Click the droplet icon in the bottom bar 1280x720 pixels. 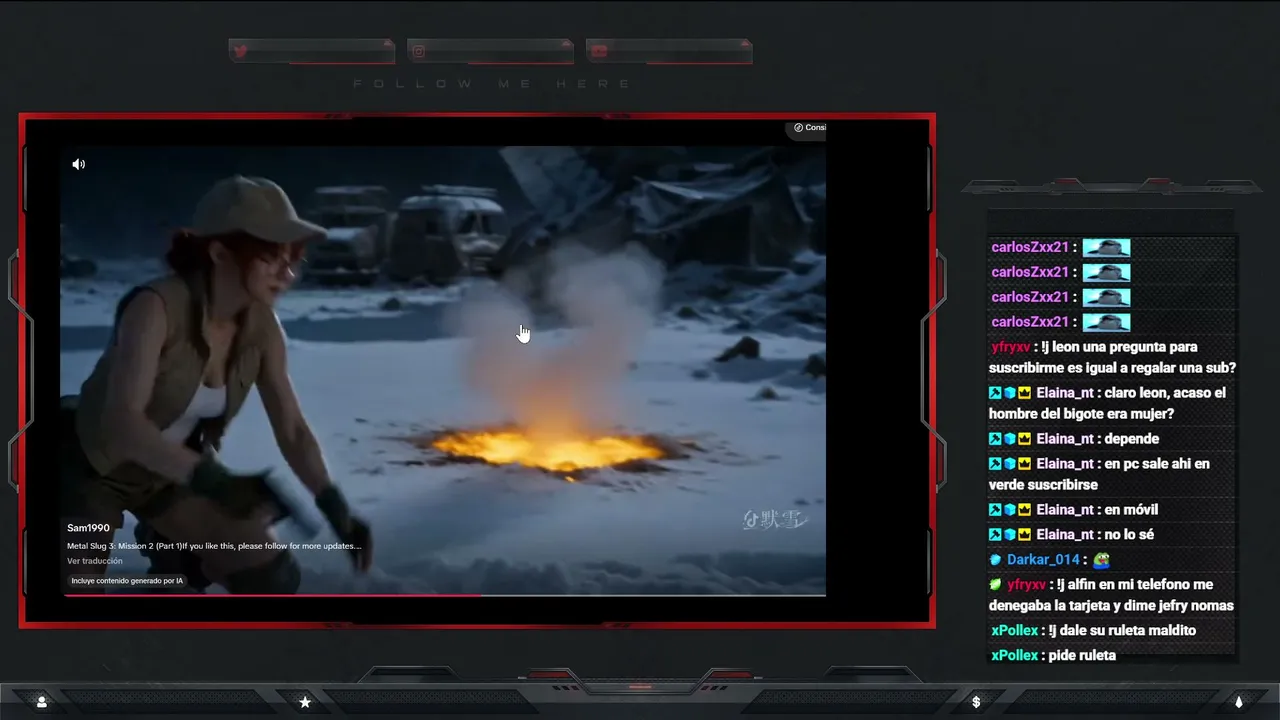click(x=1239, y=702)
